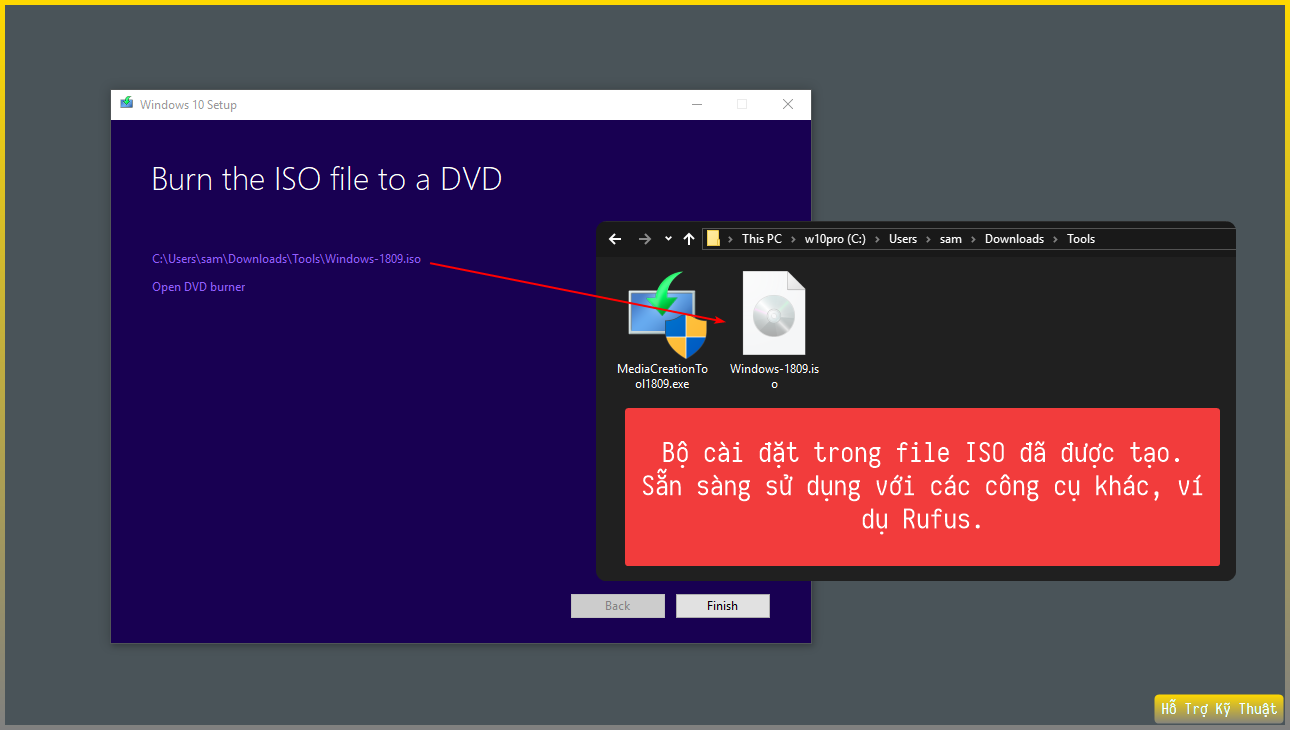The width and height of the screenshot is (1290, 730).
Task: Go up one folder level in Explorer
Action: click(x=688, y=239)
